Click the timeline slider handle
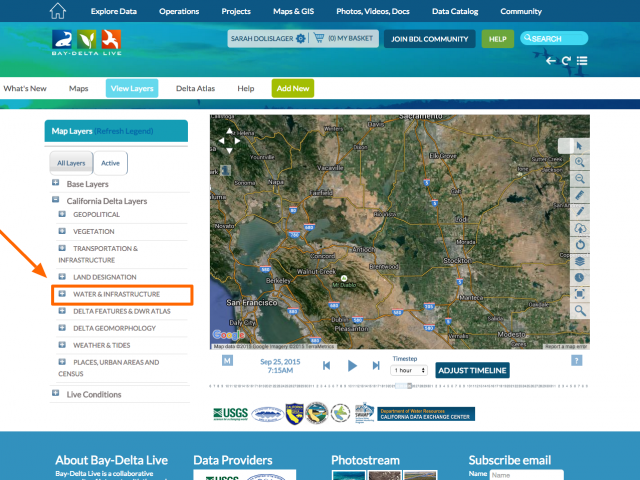 click(x=409, y=386)
